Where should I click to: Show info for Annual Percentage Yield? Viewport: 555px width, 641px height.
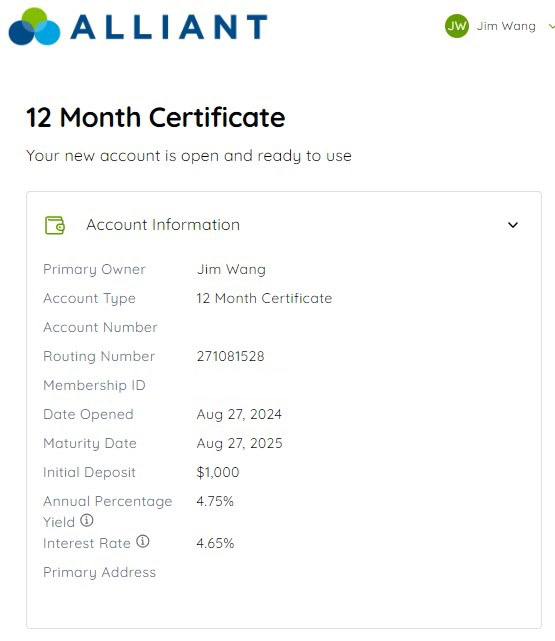point(87,520)
